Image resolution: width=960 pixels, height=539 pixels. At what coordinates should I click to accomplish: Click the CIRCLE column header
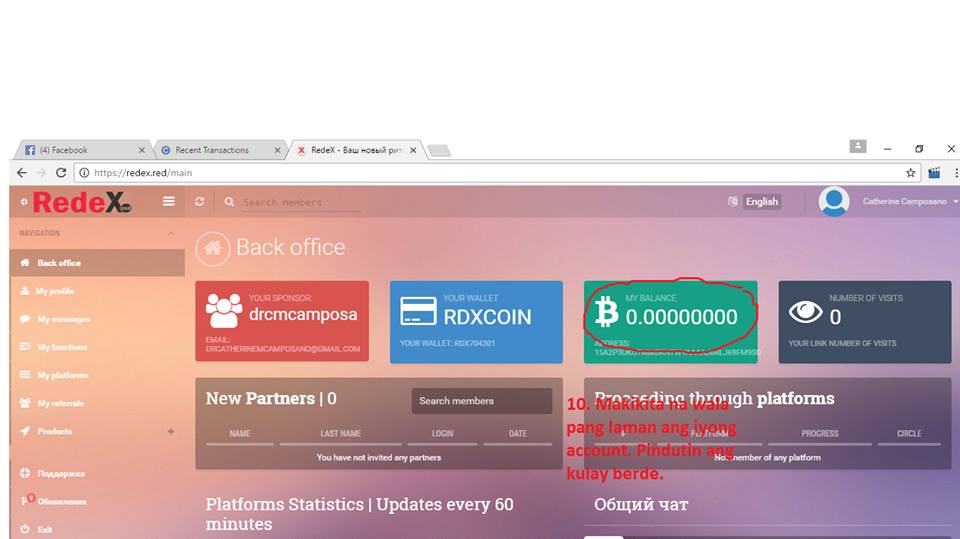click(x=909, y=434)
